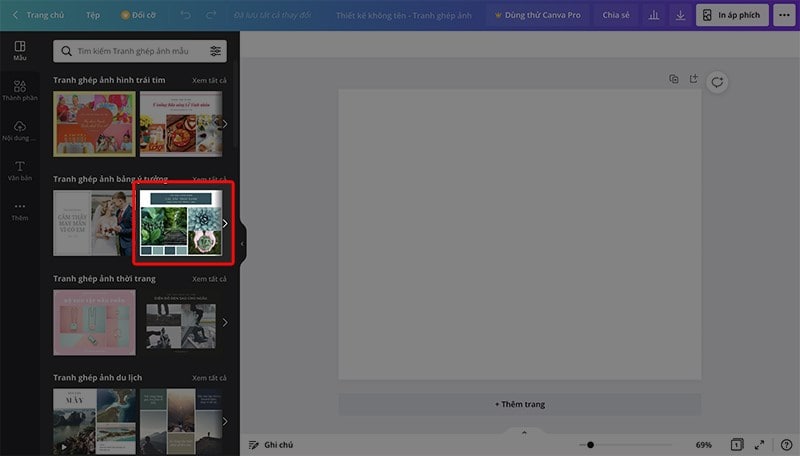Open the help question mark icon
The height and width of the screenshot is (456, 800).
pyautogui.click(x=786, y=444)
